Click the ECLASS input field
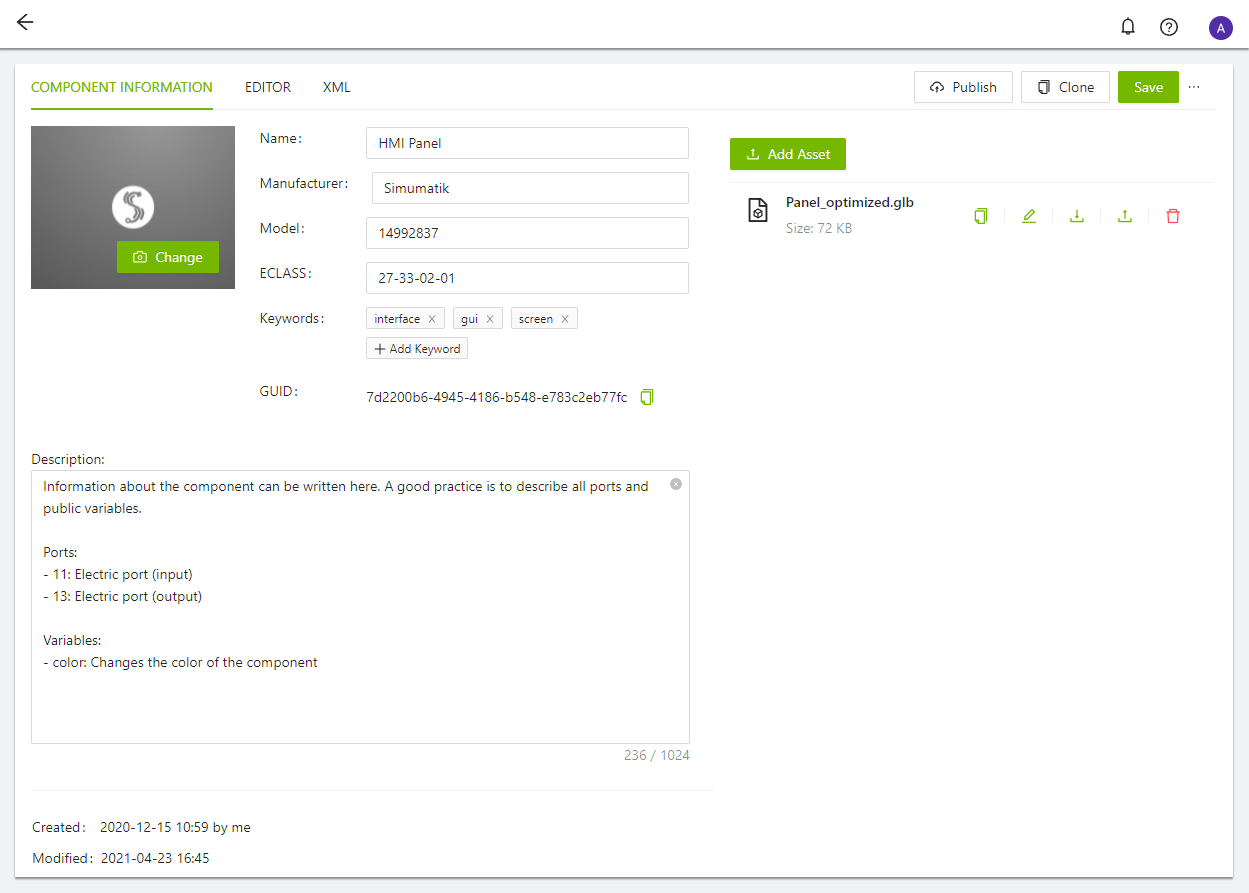 527,278
